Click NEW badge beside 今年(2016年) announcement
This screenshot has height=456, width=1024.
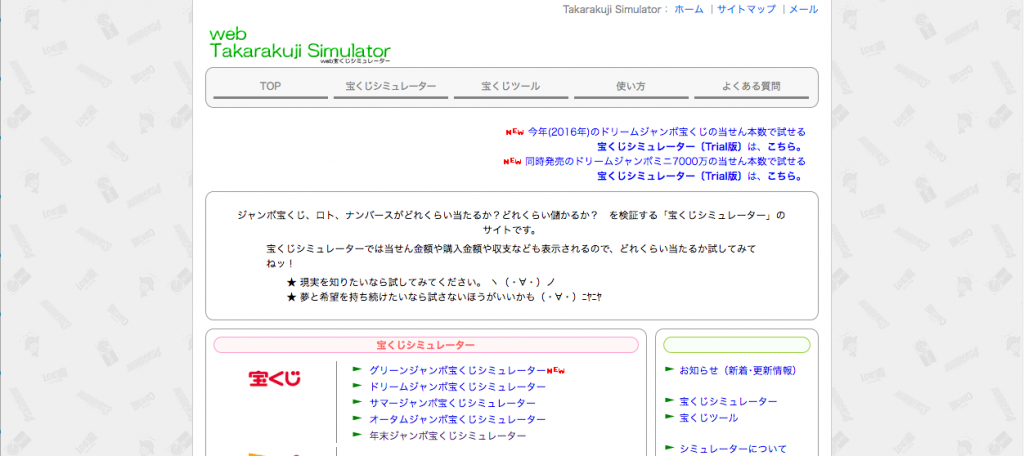(514, 132)
